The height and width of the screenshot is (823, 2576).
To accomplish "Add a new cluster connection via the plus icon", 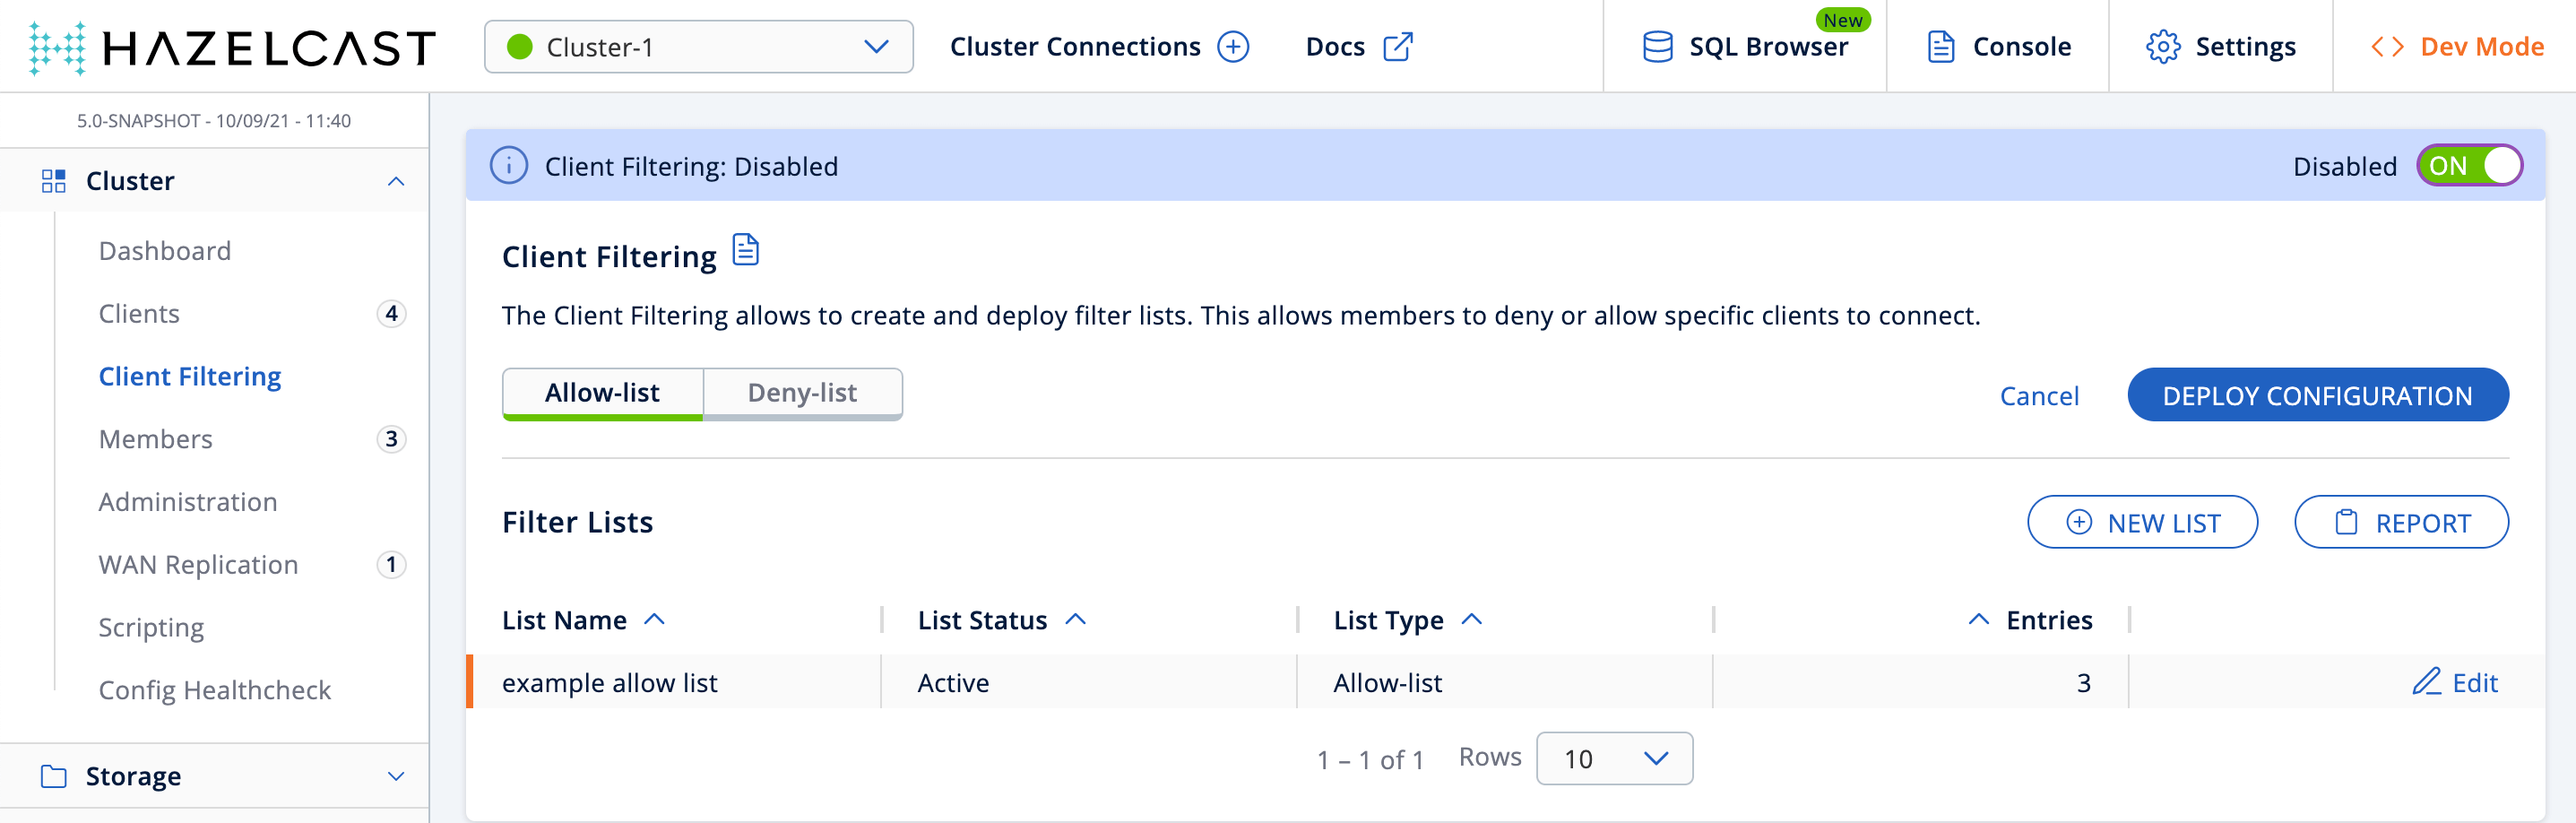I will point(1236,46).
